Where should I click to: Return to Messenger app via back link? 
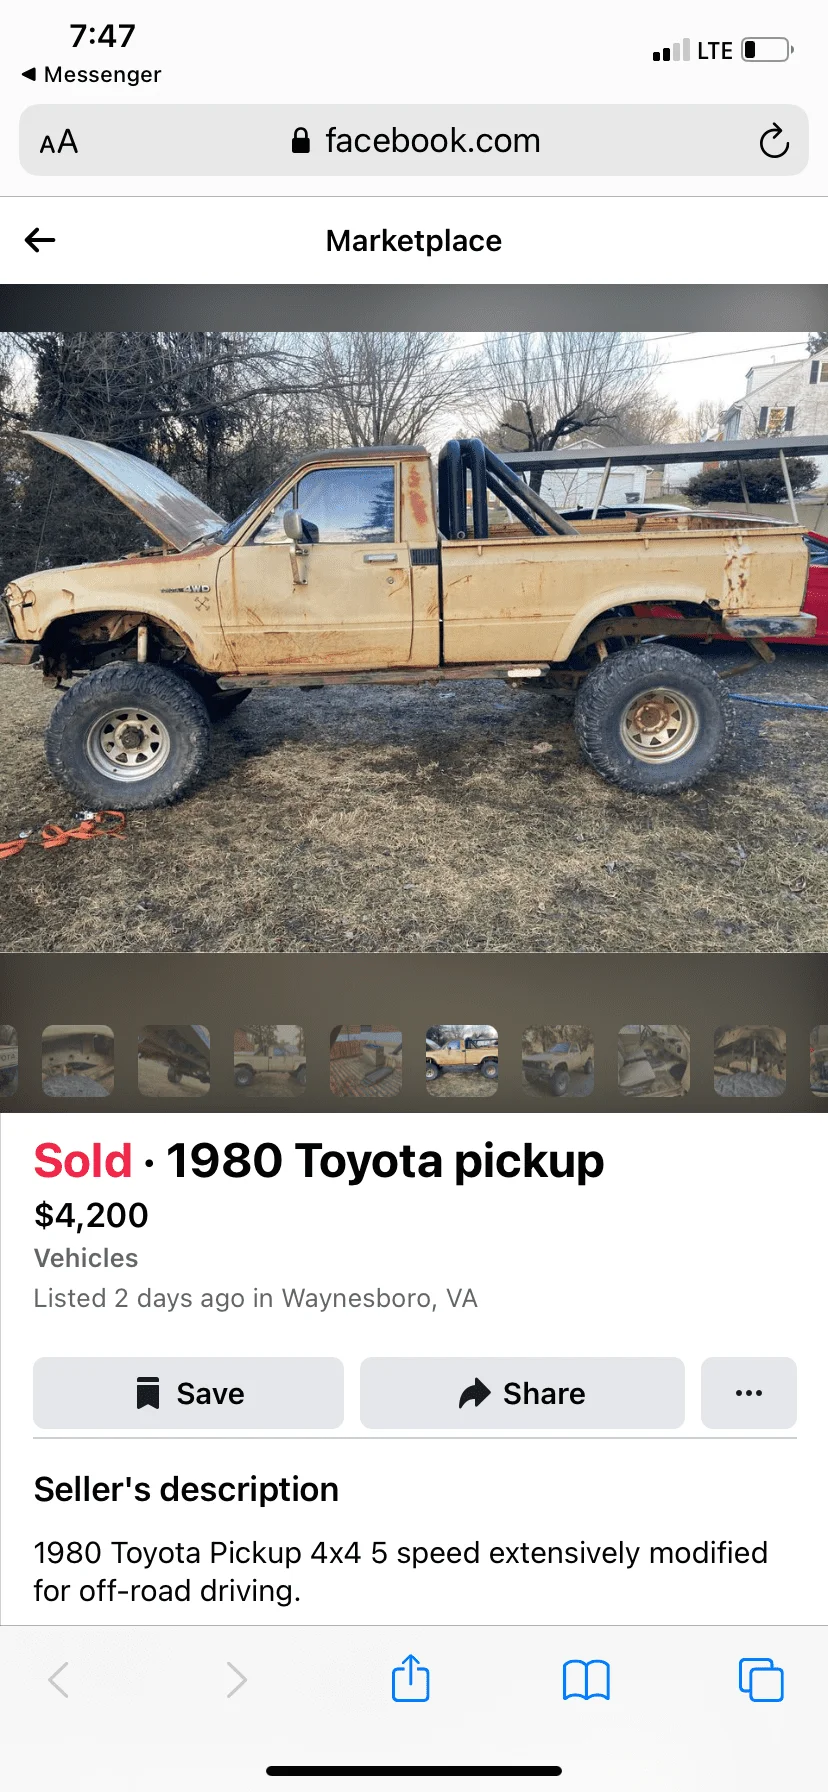pos(91,75)
